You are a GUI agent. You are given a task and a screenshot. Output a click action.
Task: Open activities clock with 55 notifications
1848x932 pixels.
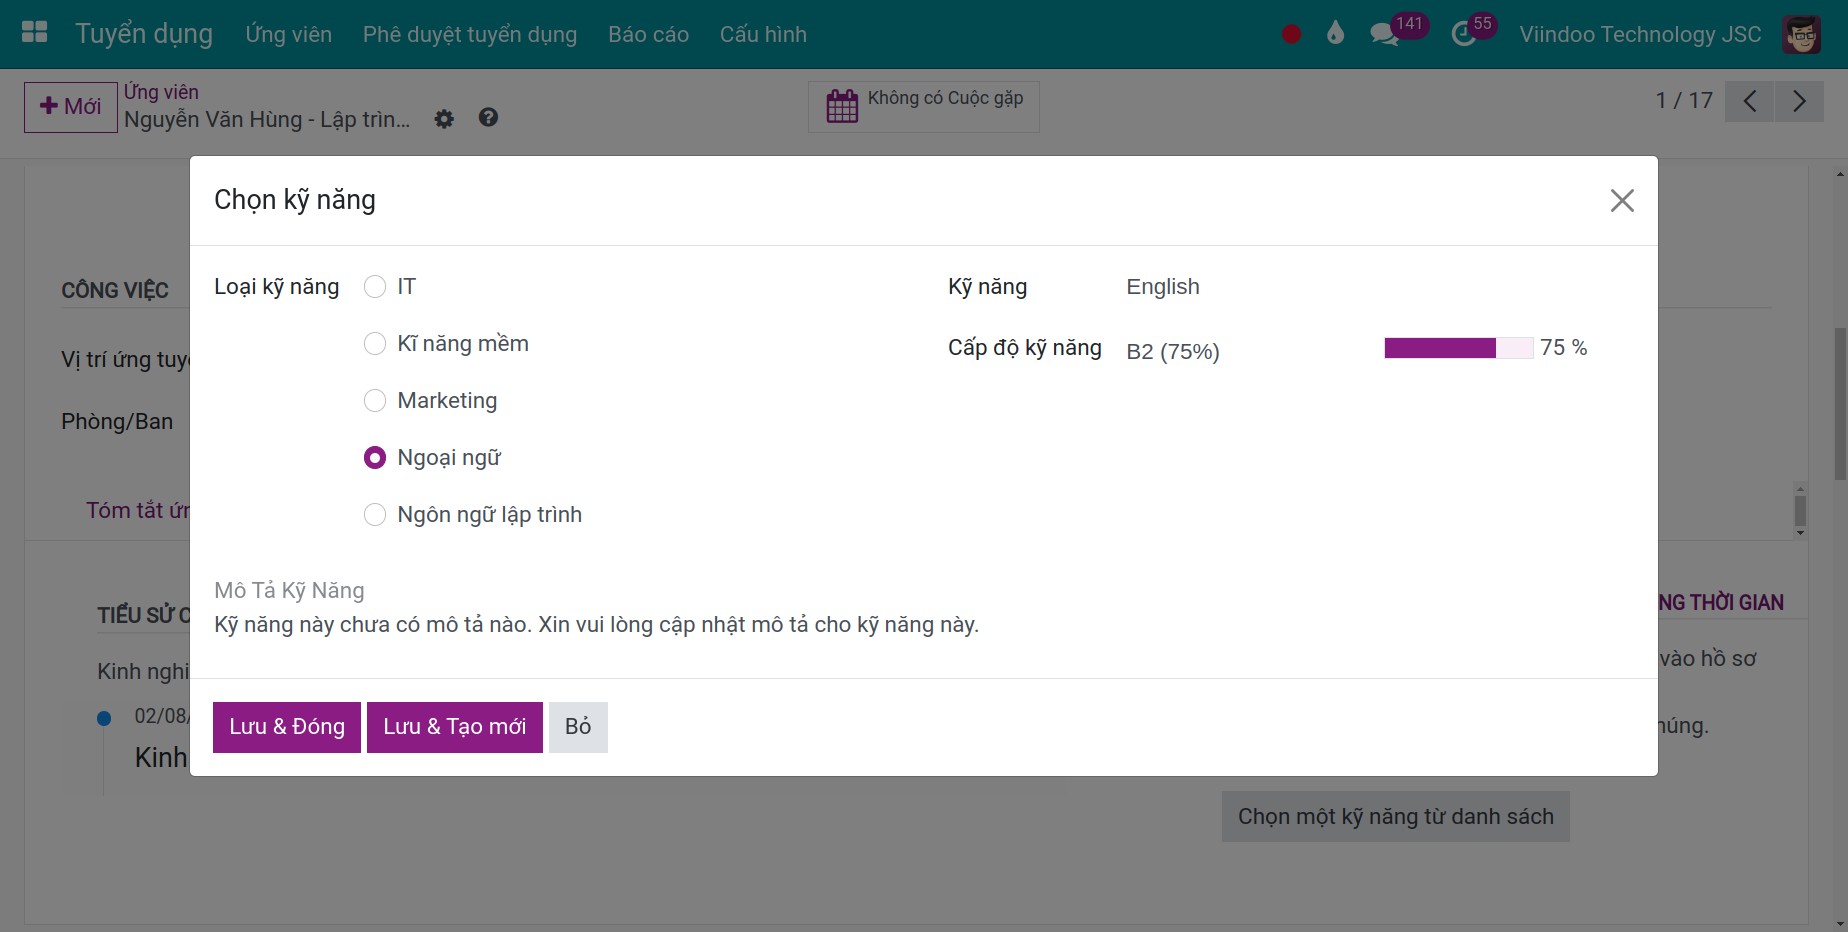pyautogui.click(x=1464, y=34)
